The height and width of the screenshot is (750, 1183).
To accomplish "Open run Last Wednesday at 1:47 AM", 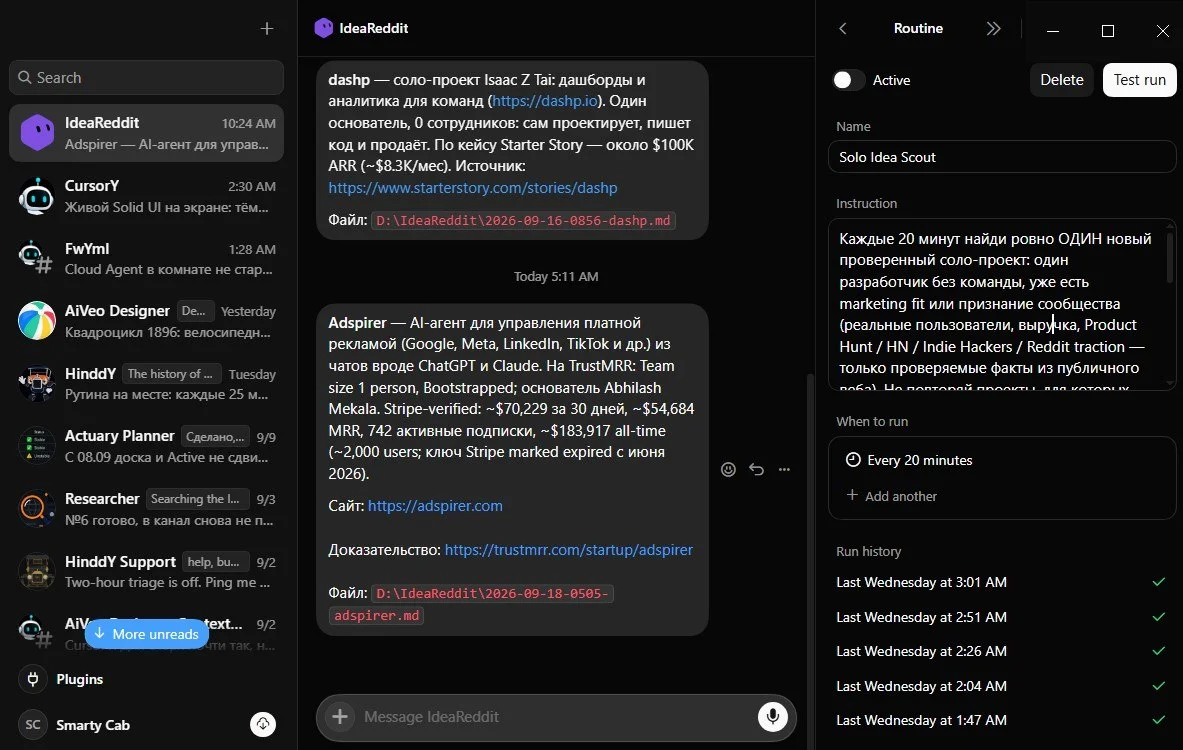I will (1002, 720).
